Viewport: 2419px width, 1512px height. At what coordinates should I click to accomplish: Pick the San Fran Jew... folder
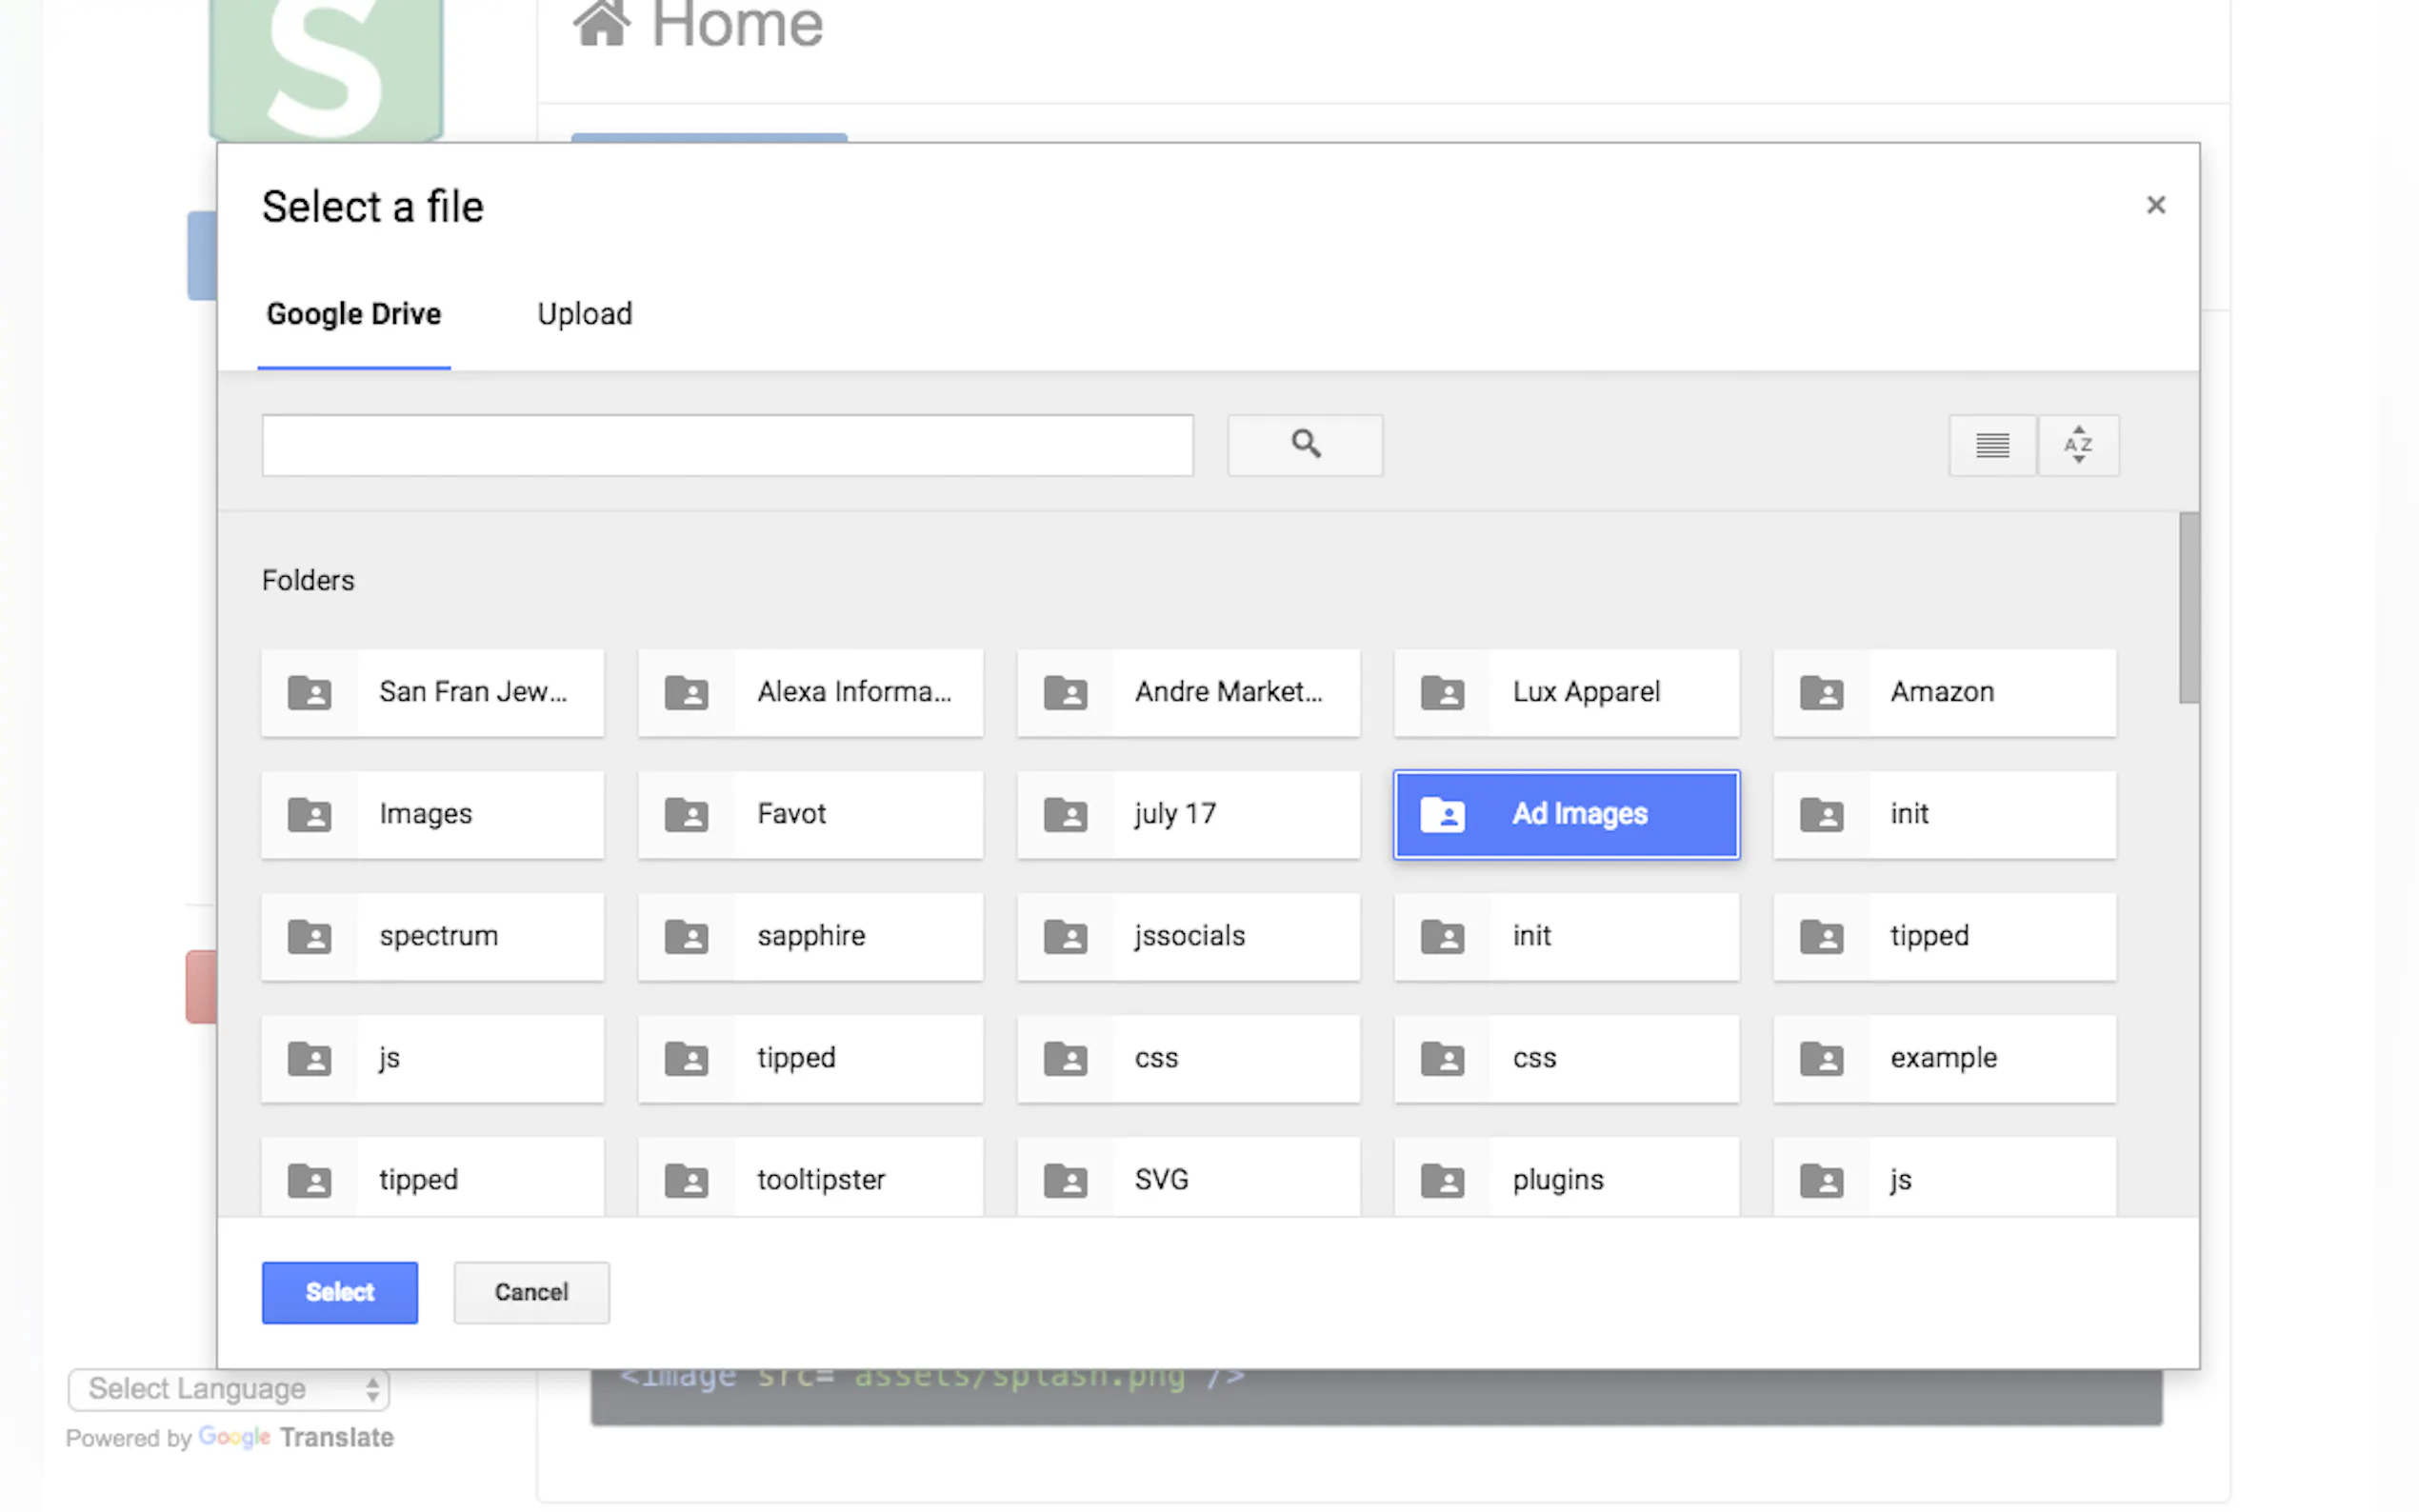point(432,692)
